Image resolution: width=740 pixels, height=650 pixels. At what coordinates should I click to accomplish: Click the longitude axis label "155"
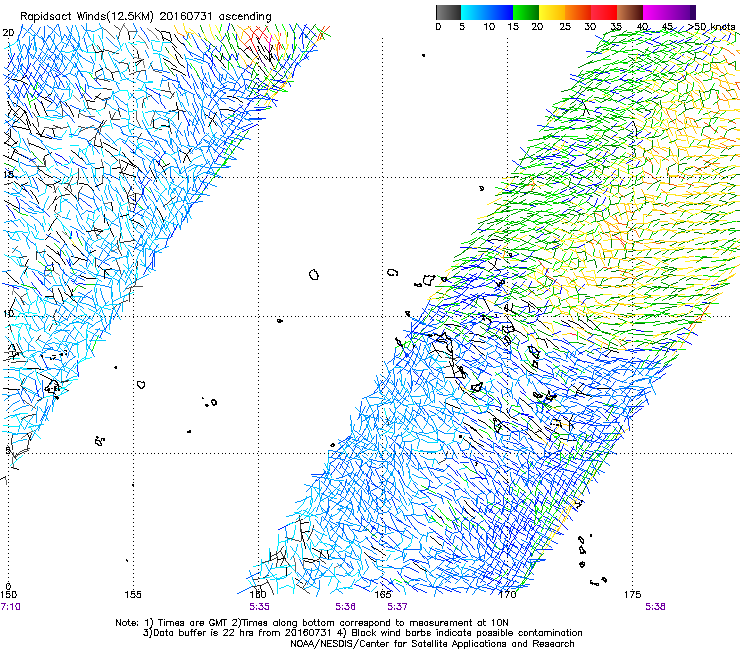pyautogui.click(x=133, y=594)
